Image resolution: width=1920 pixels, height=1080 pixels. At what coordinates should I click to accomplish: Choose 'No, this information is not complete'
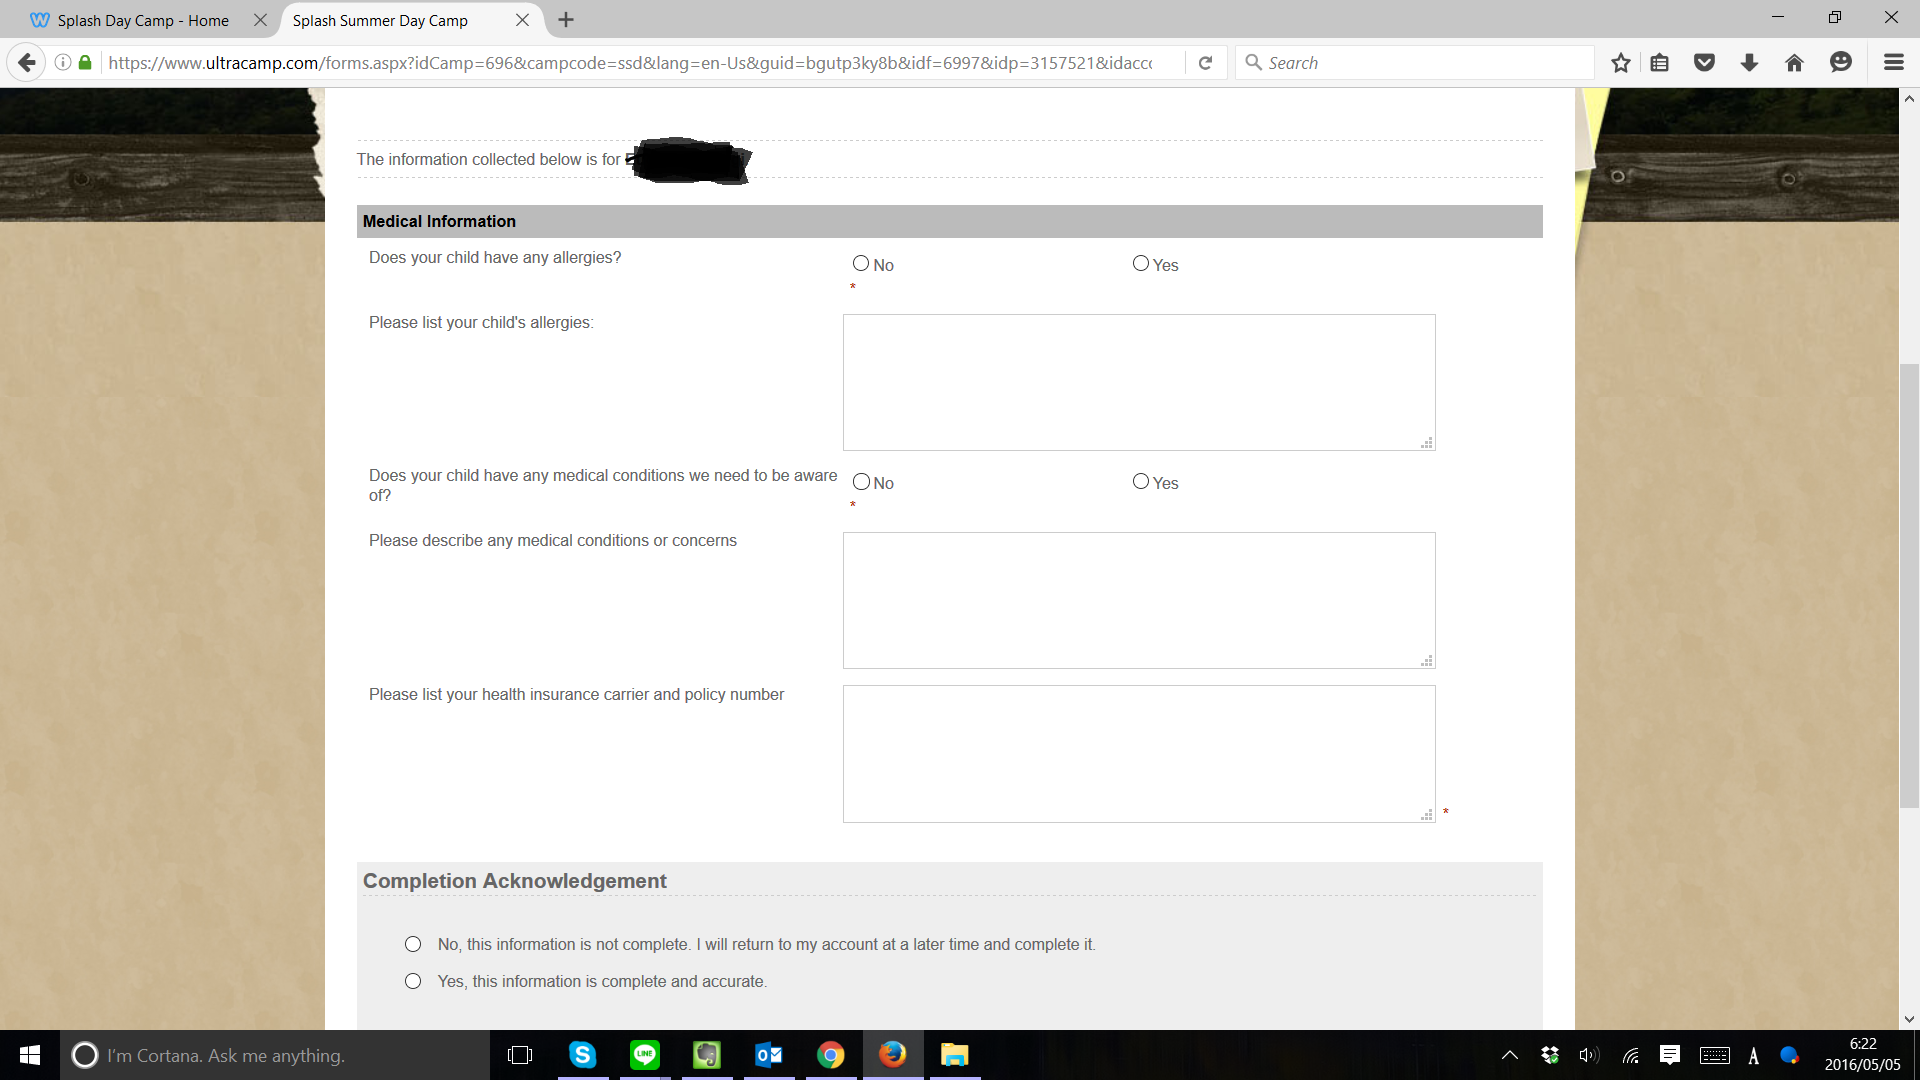413,945
